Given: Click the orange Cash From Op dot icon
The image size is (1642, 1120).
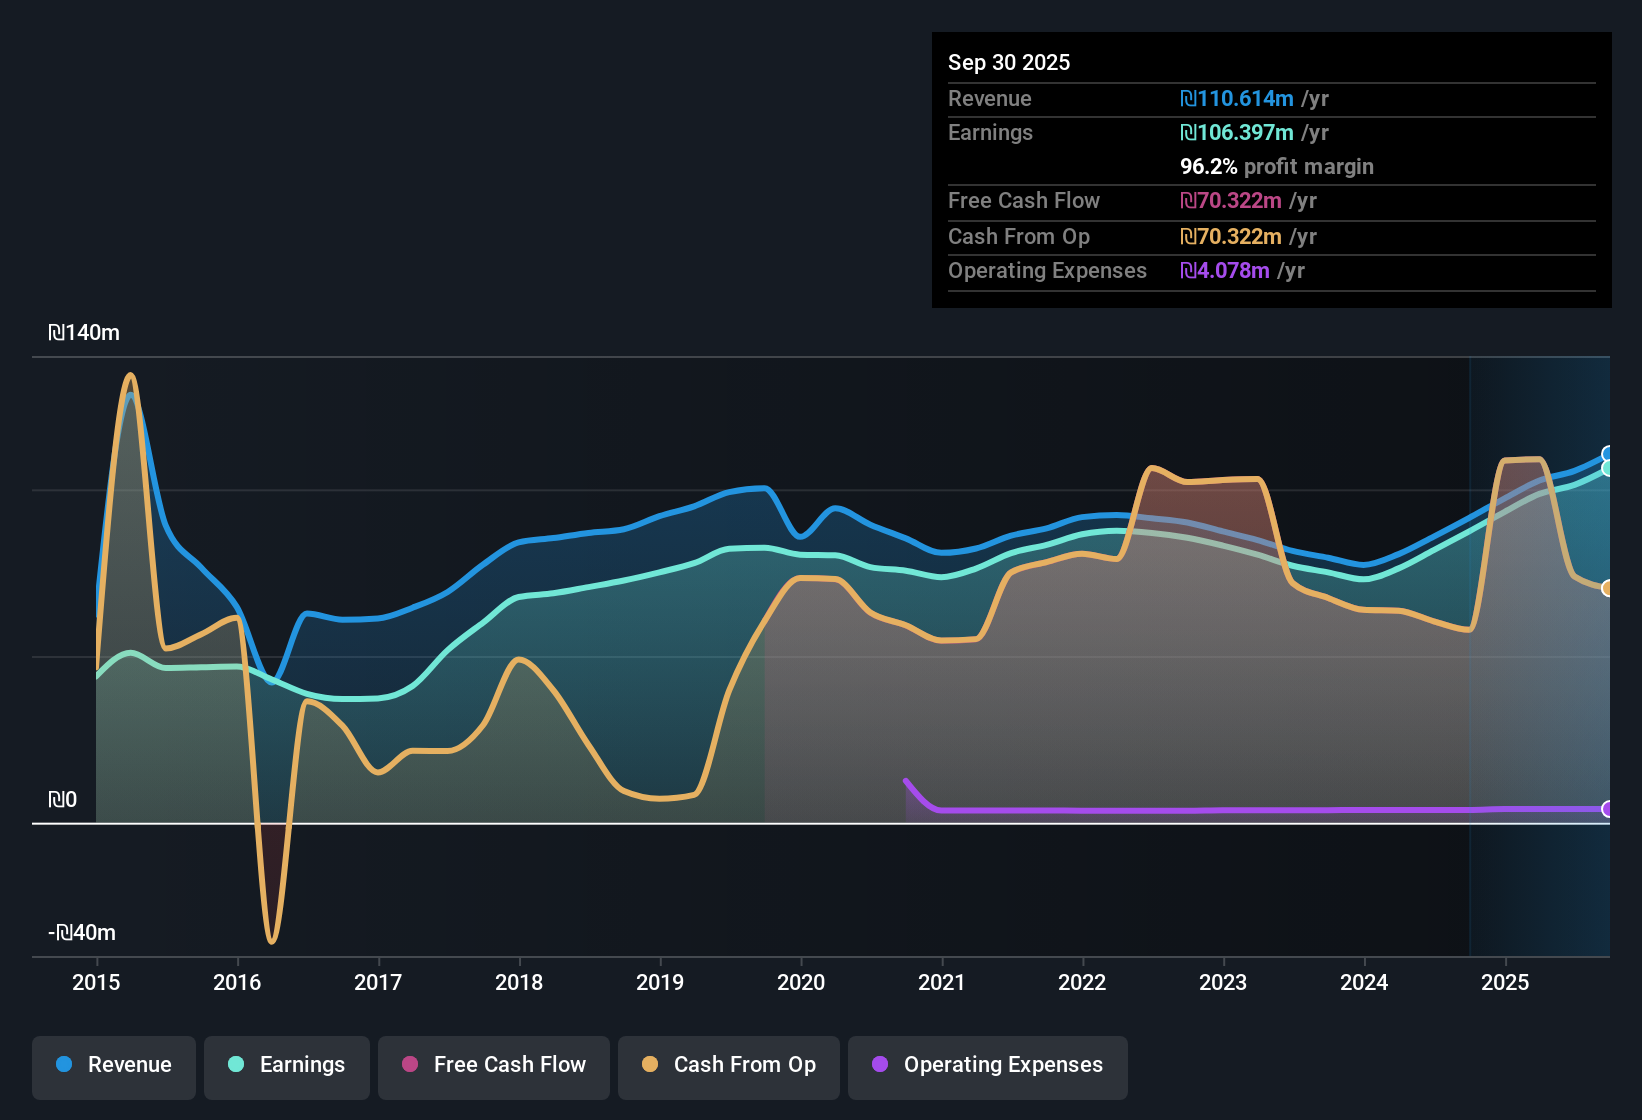Looking at the screenshot, I should click(x=650, y=1066).
